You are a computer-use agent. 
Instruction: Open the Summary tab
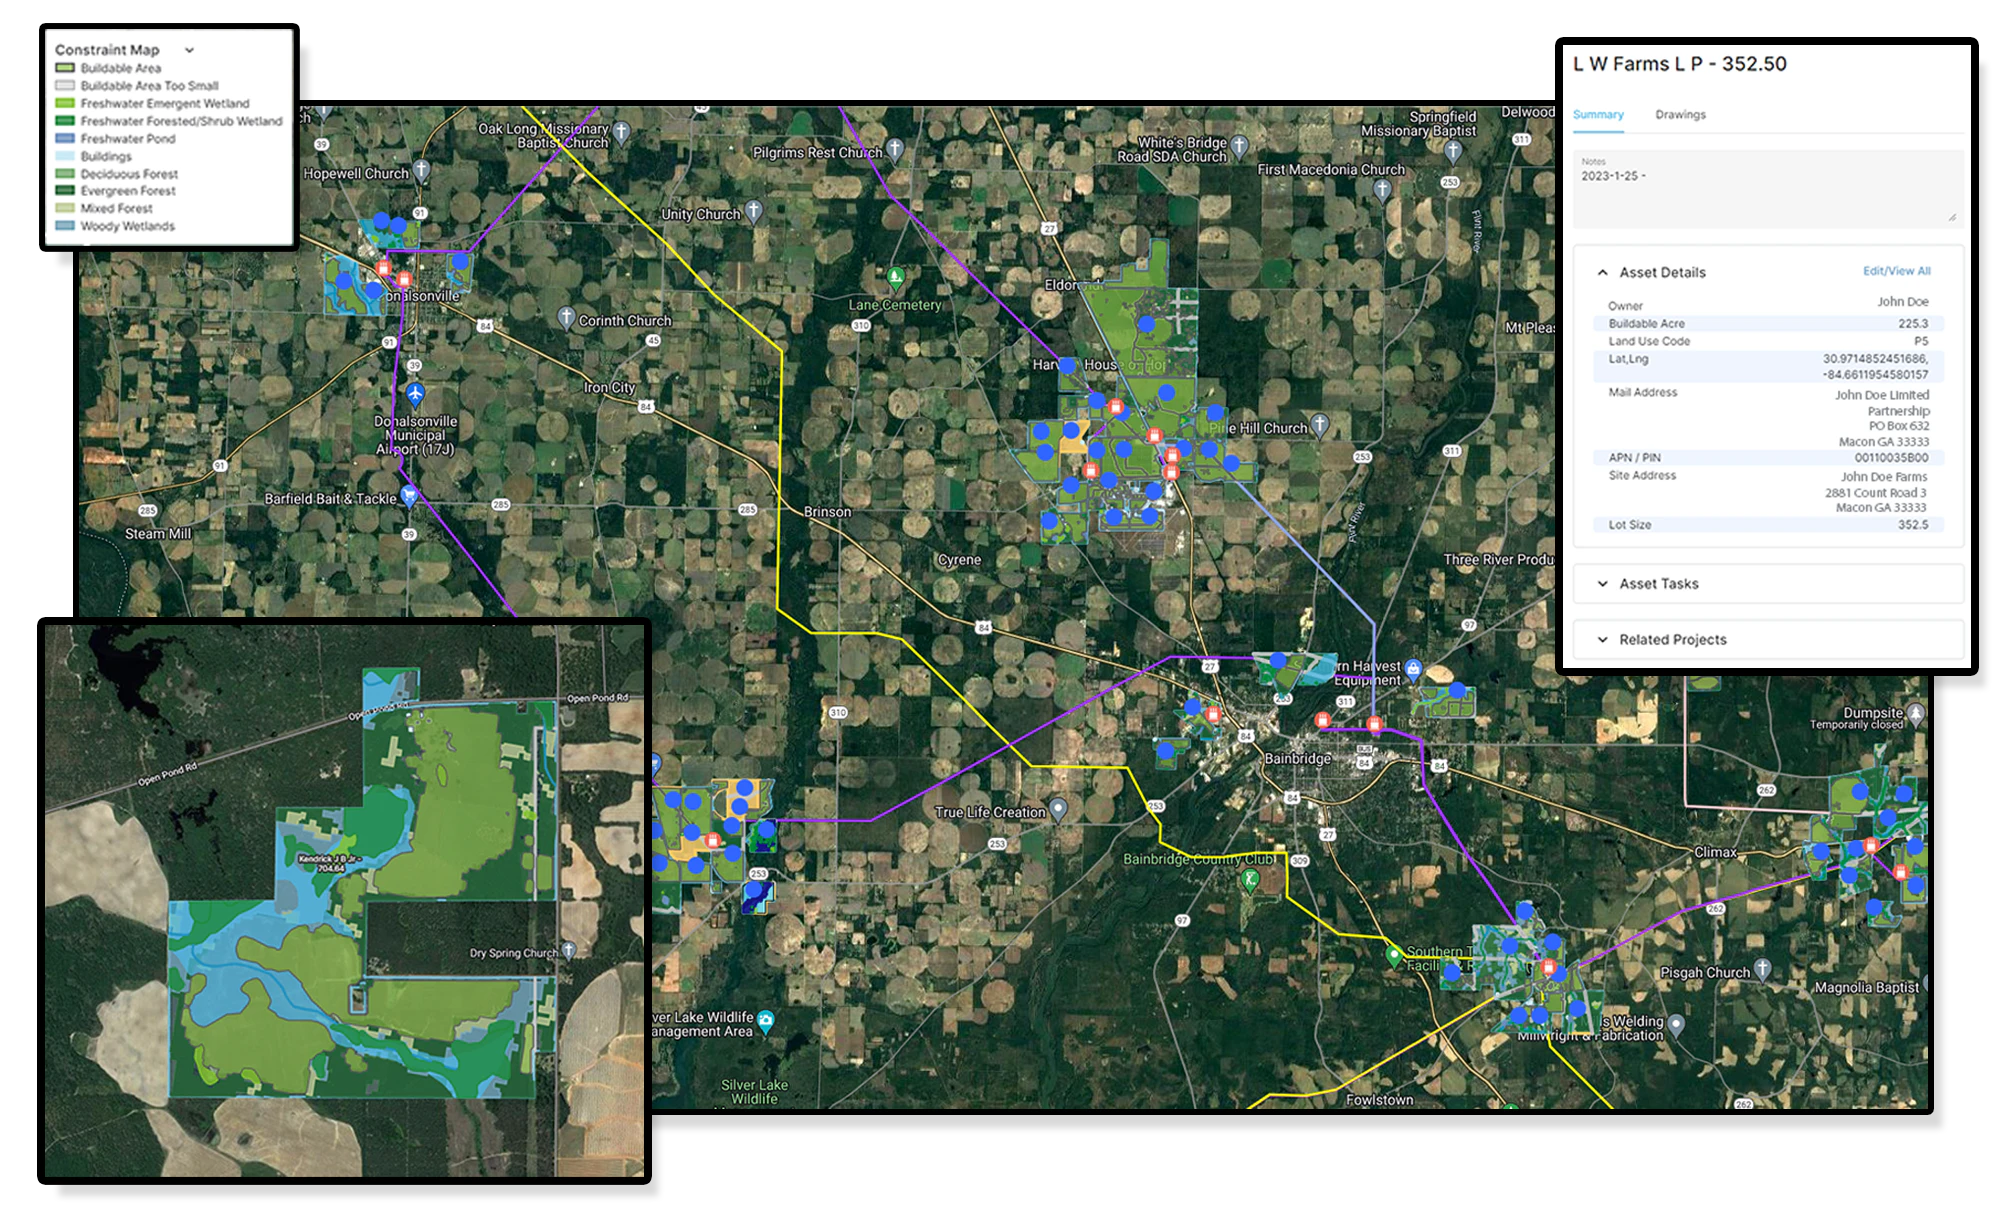1598,115
